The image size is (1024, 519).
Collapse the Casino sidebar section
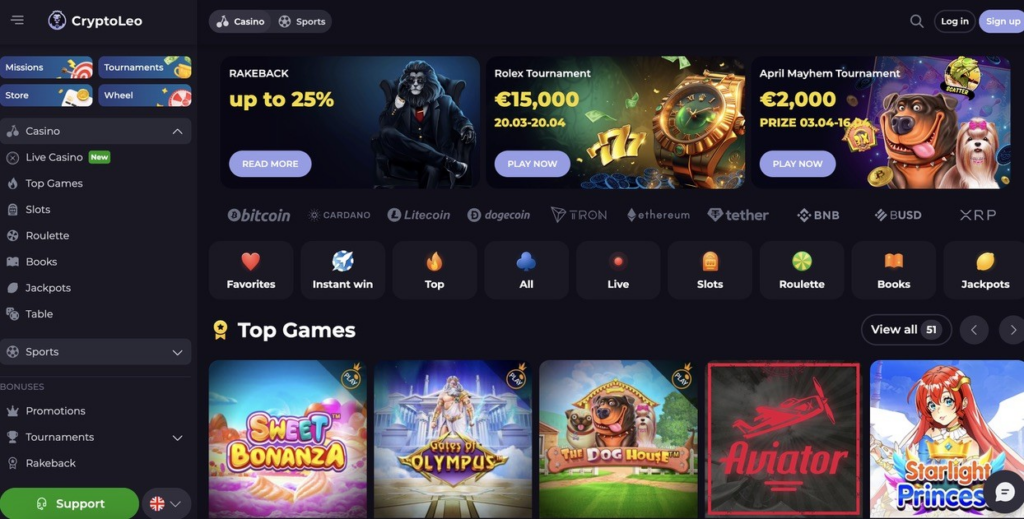177,131
